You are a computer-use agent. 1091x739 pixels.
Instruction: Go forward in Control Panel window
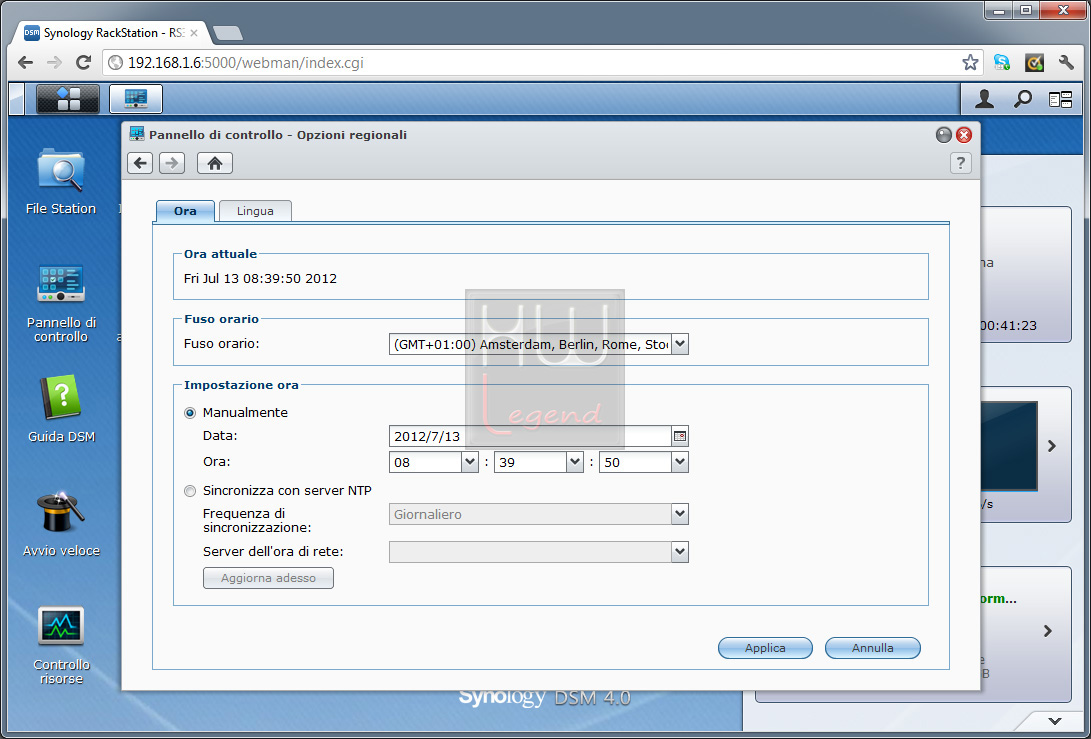click(172, 163)
